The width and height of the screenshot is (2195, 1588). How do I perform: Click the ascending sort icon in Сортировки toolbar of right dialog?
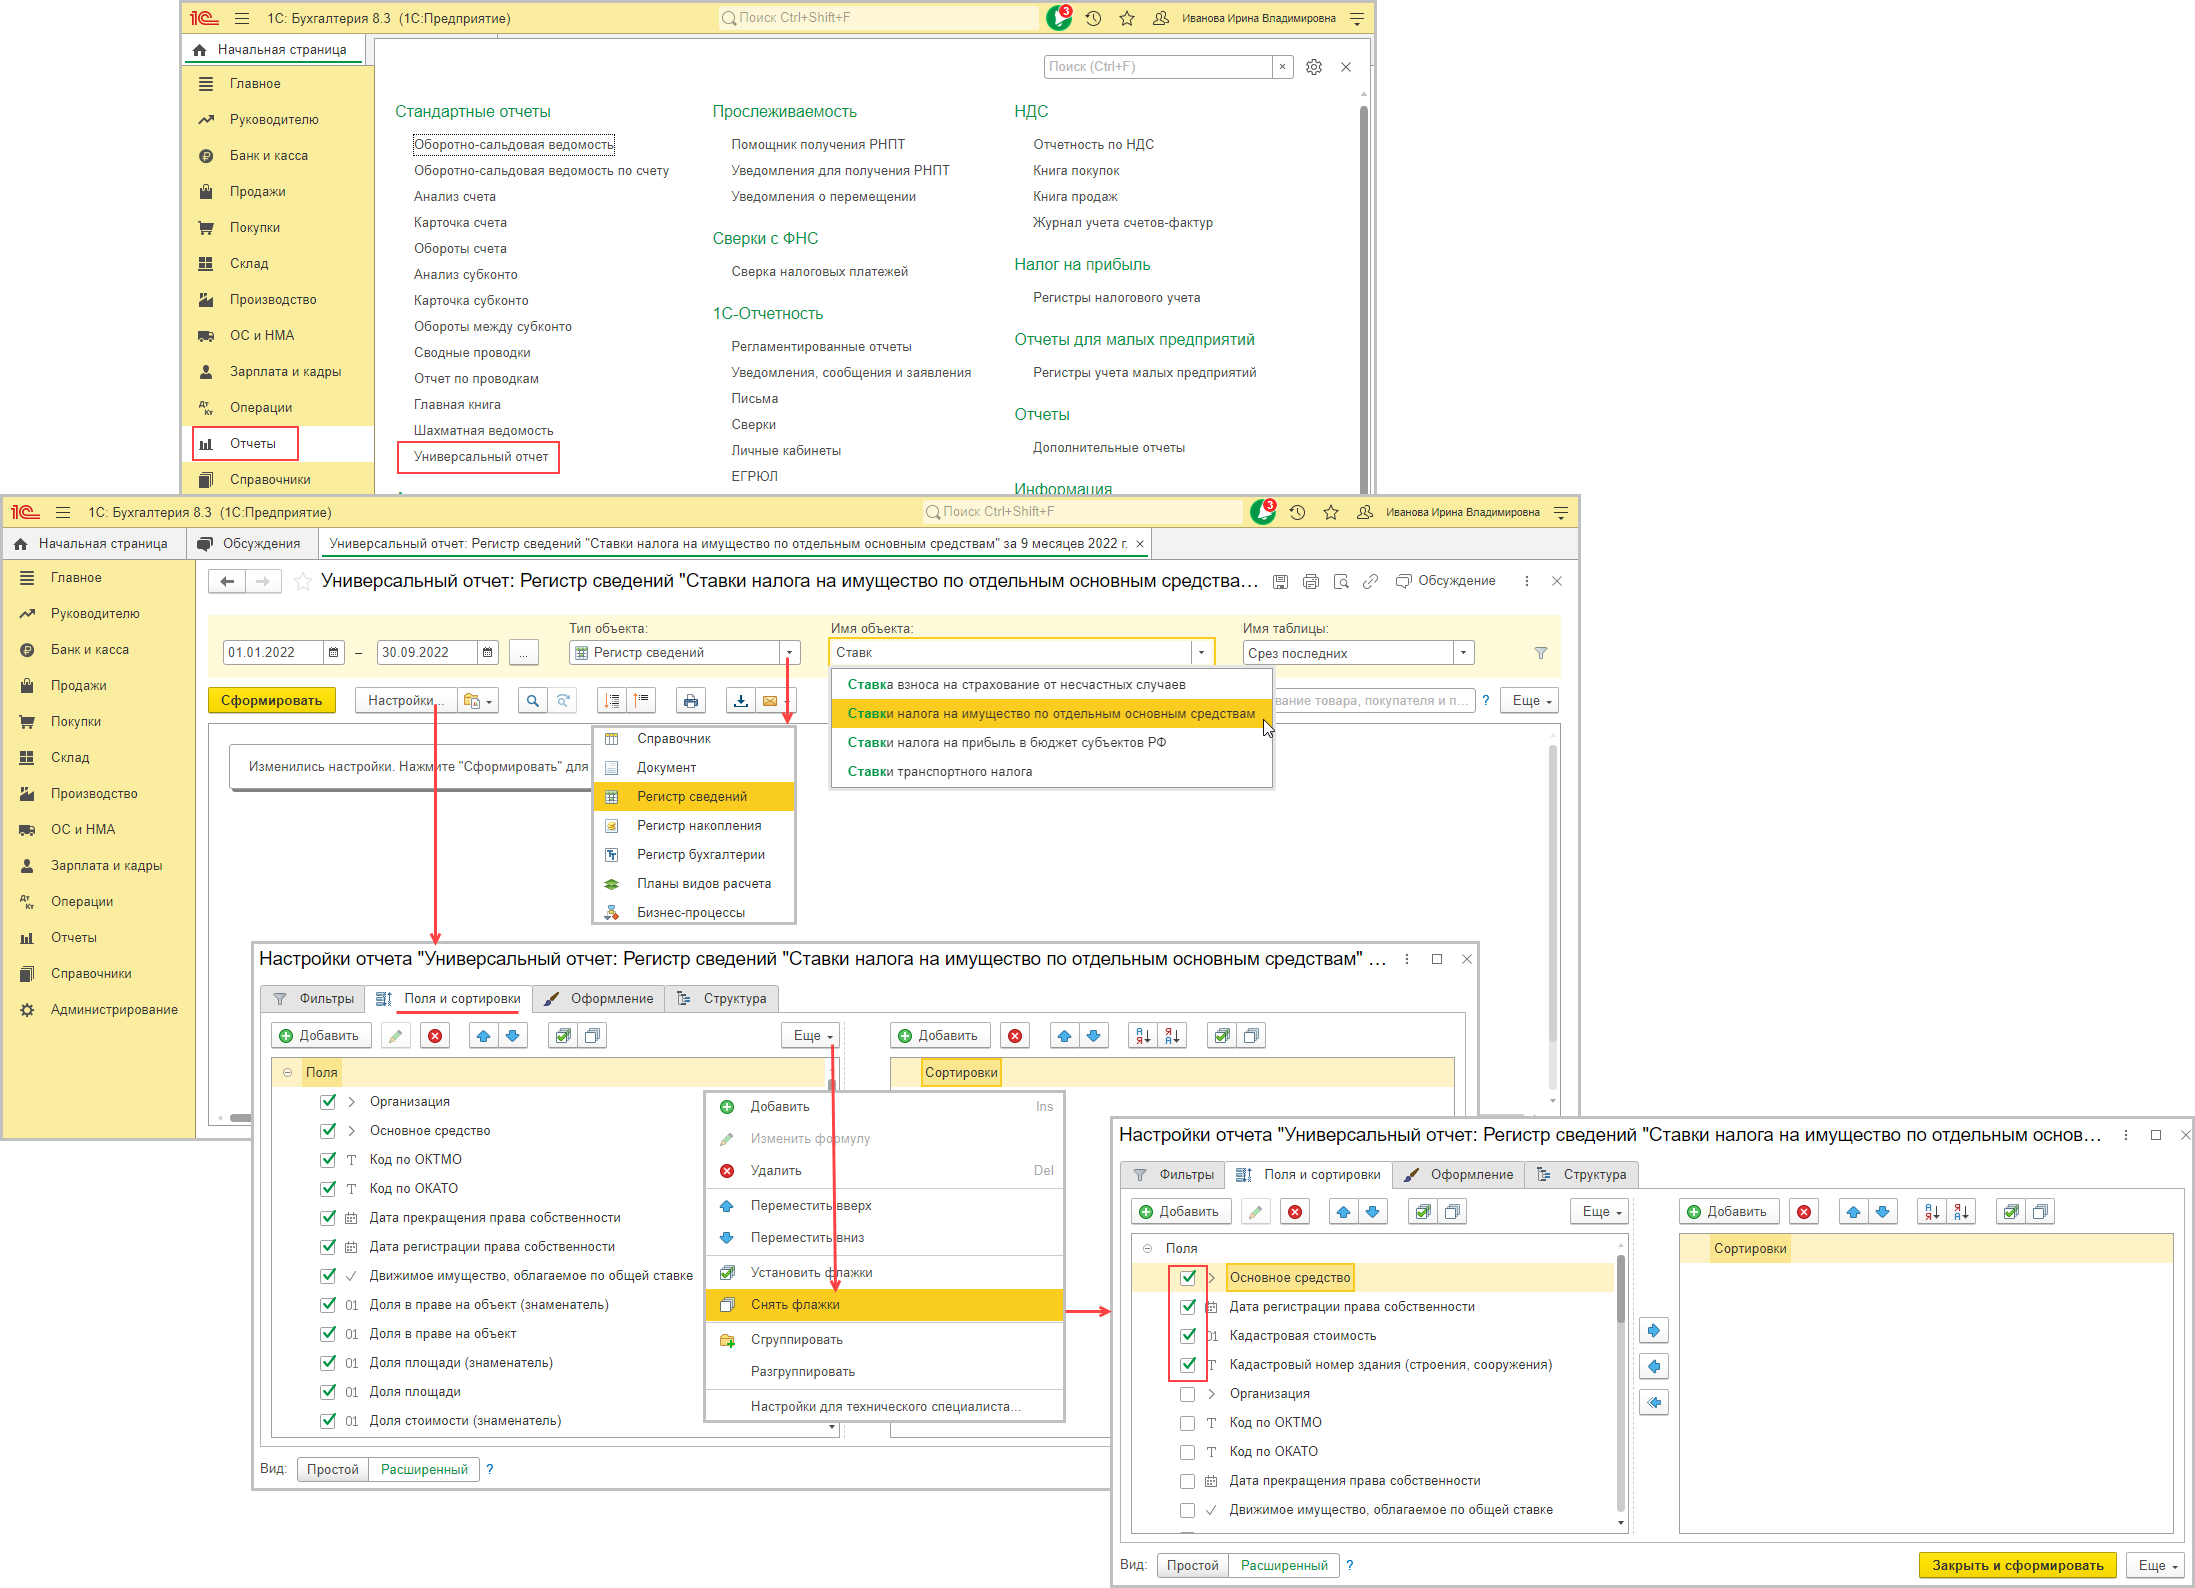pos(1932,1212)
